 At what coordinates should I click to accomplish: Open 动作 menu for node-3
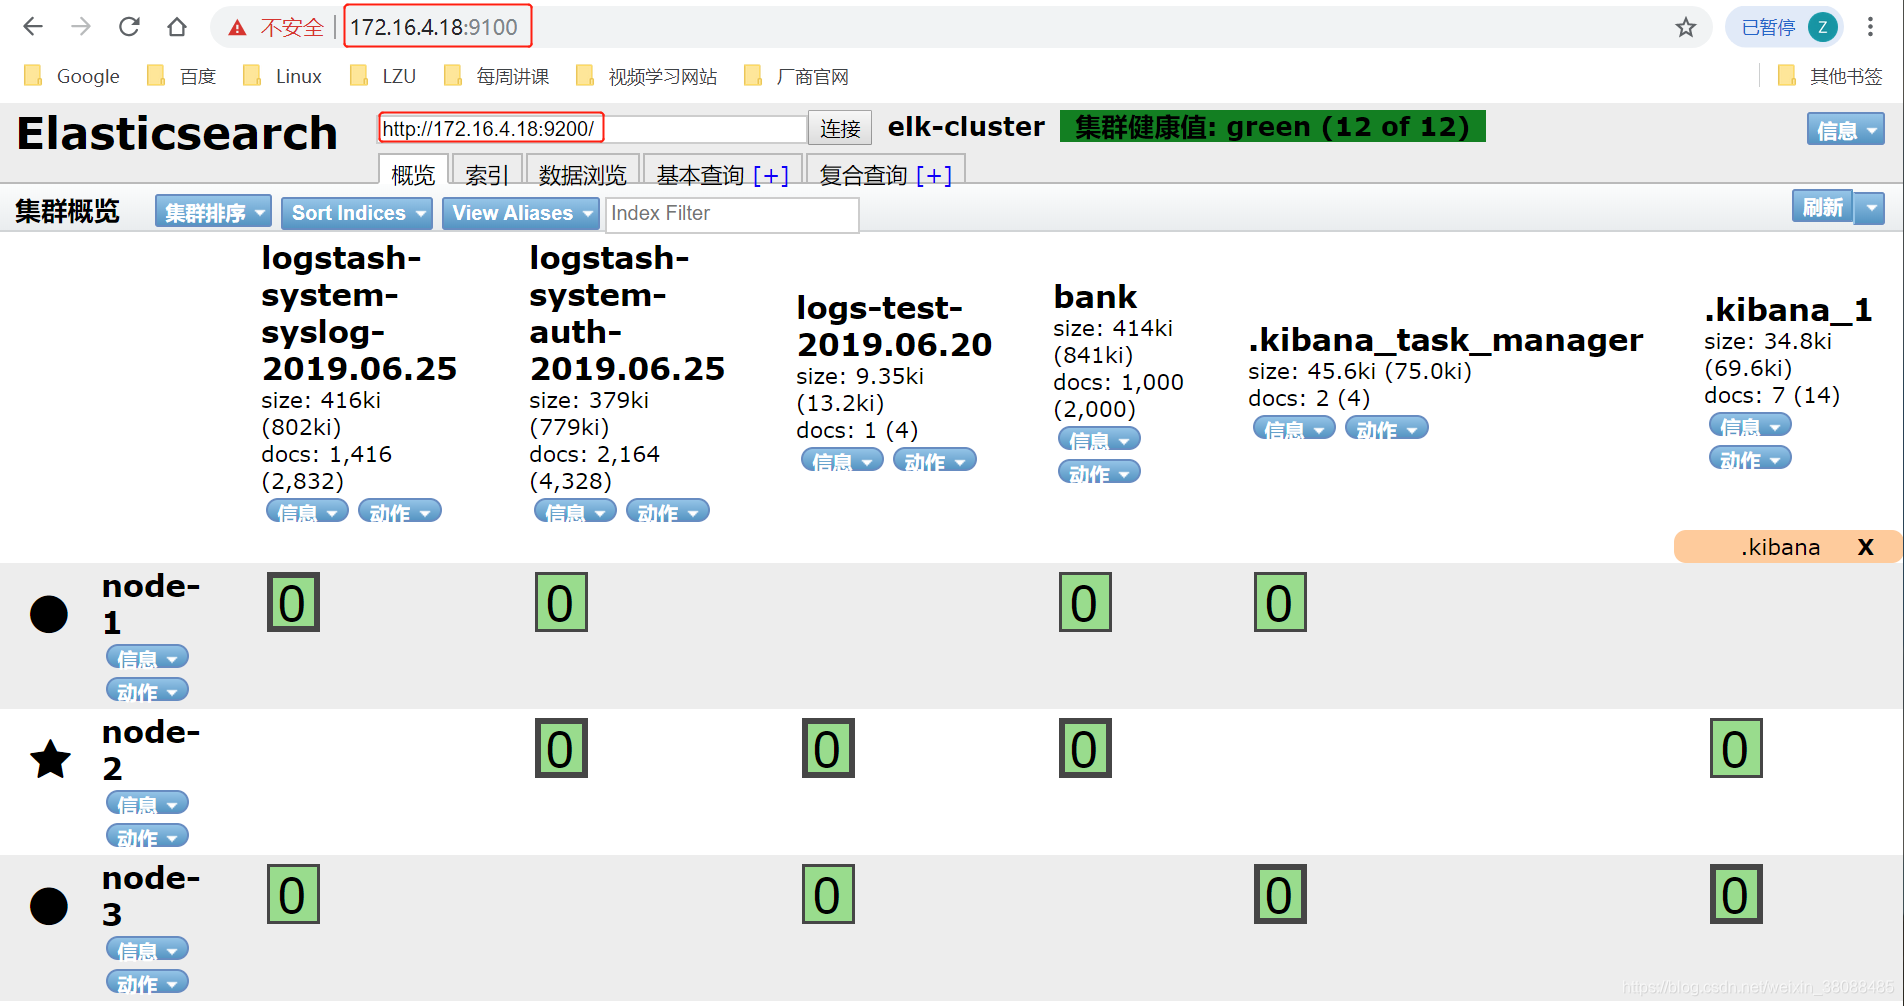click(x=147, y=982)
